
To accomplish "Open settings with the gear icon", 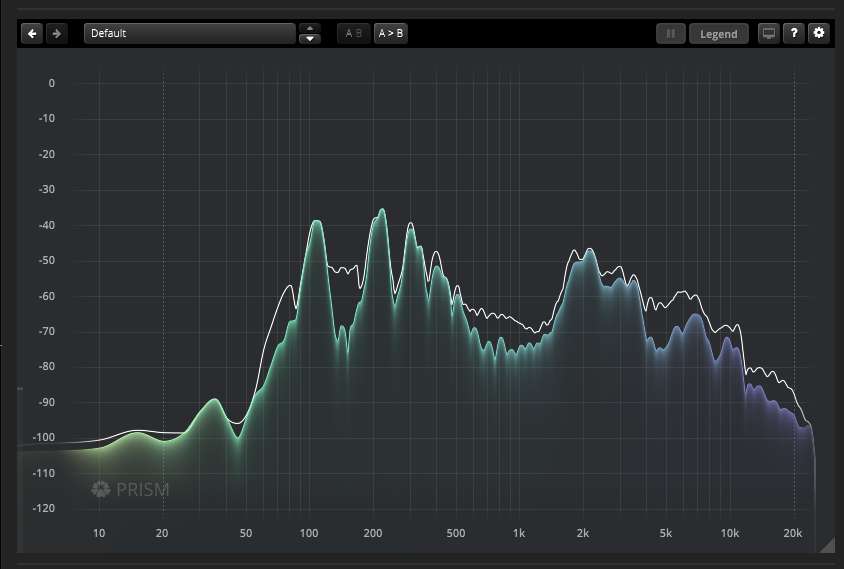I will click(819, 34).
